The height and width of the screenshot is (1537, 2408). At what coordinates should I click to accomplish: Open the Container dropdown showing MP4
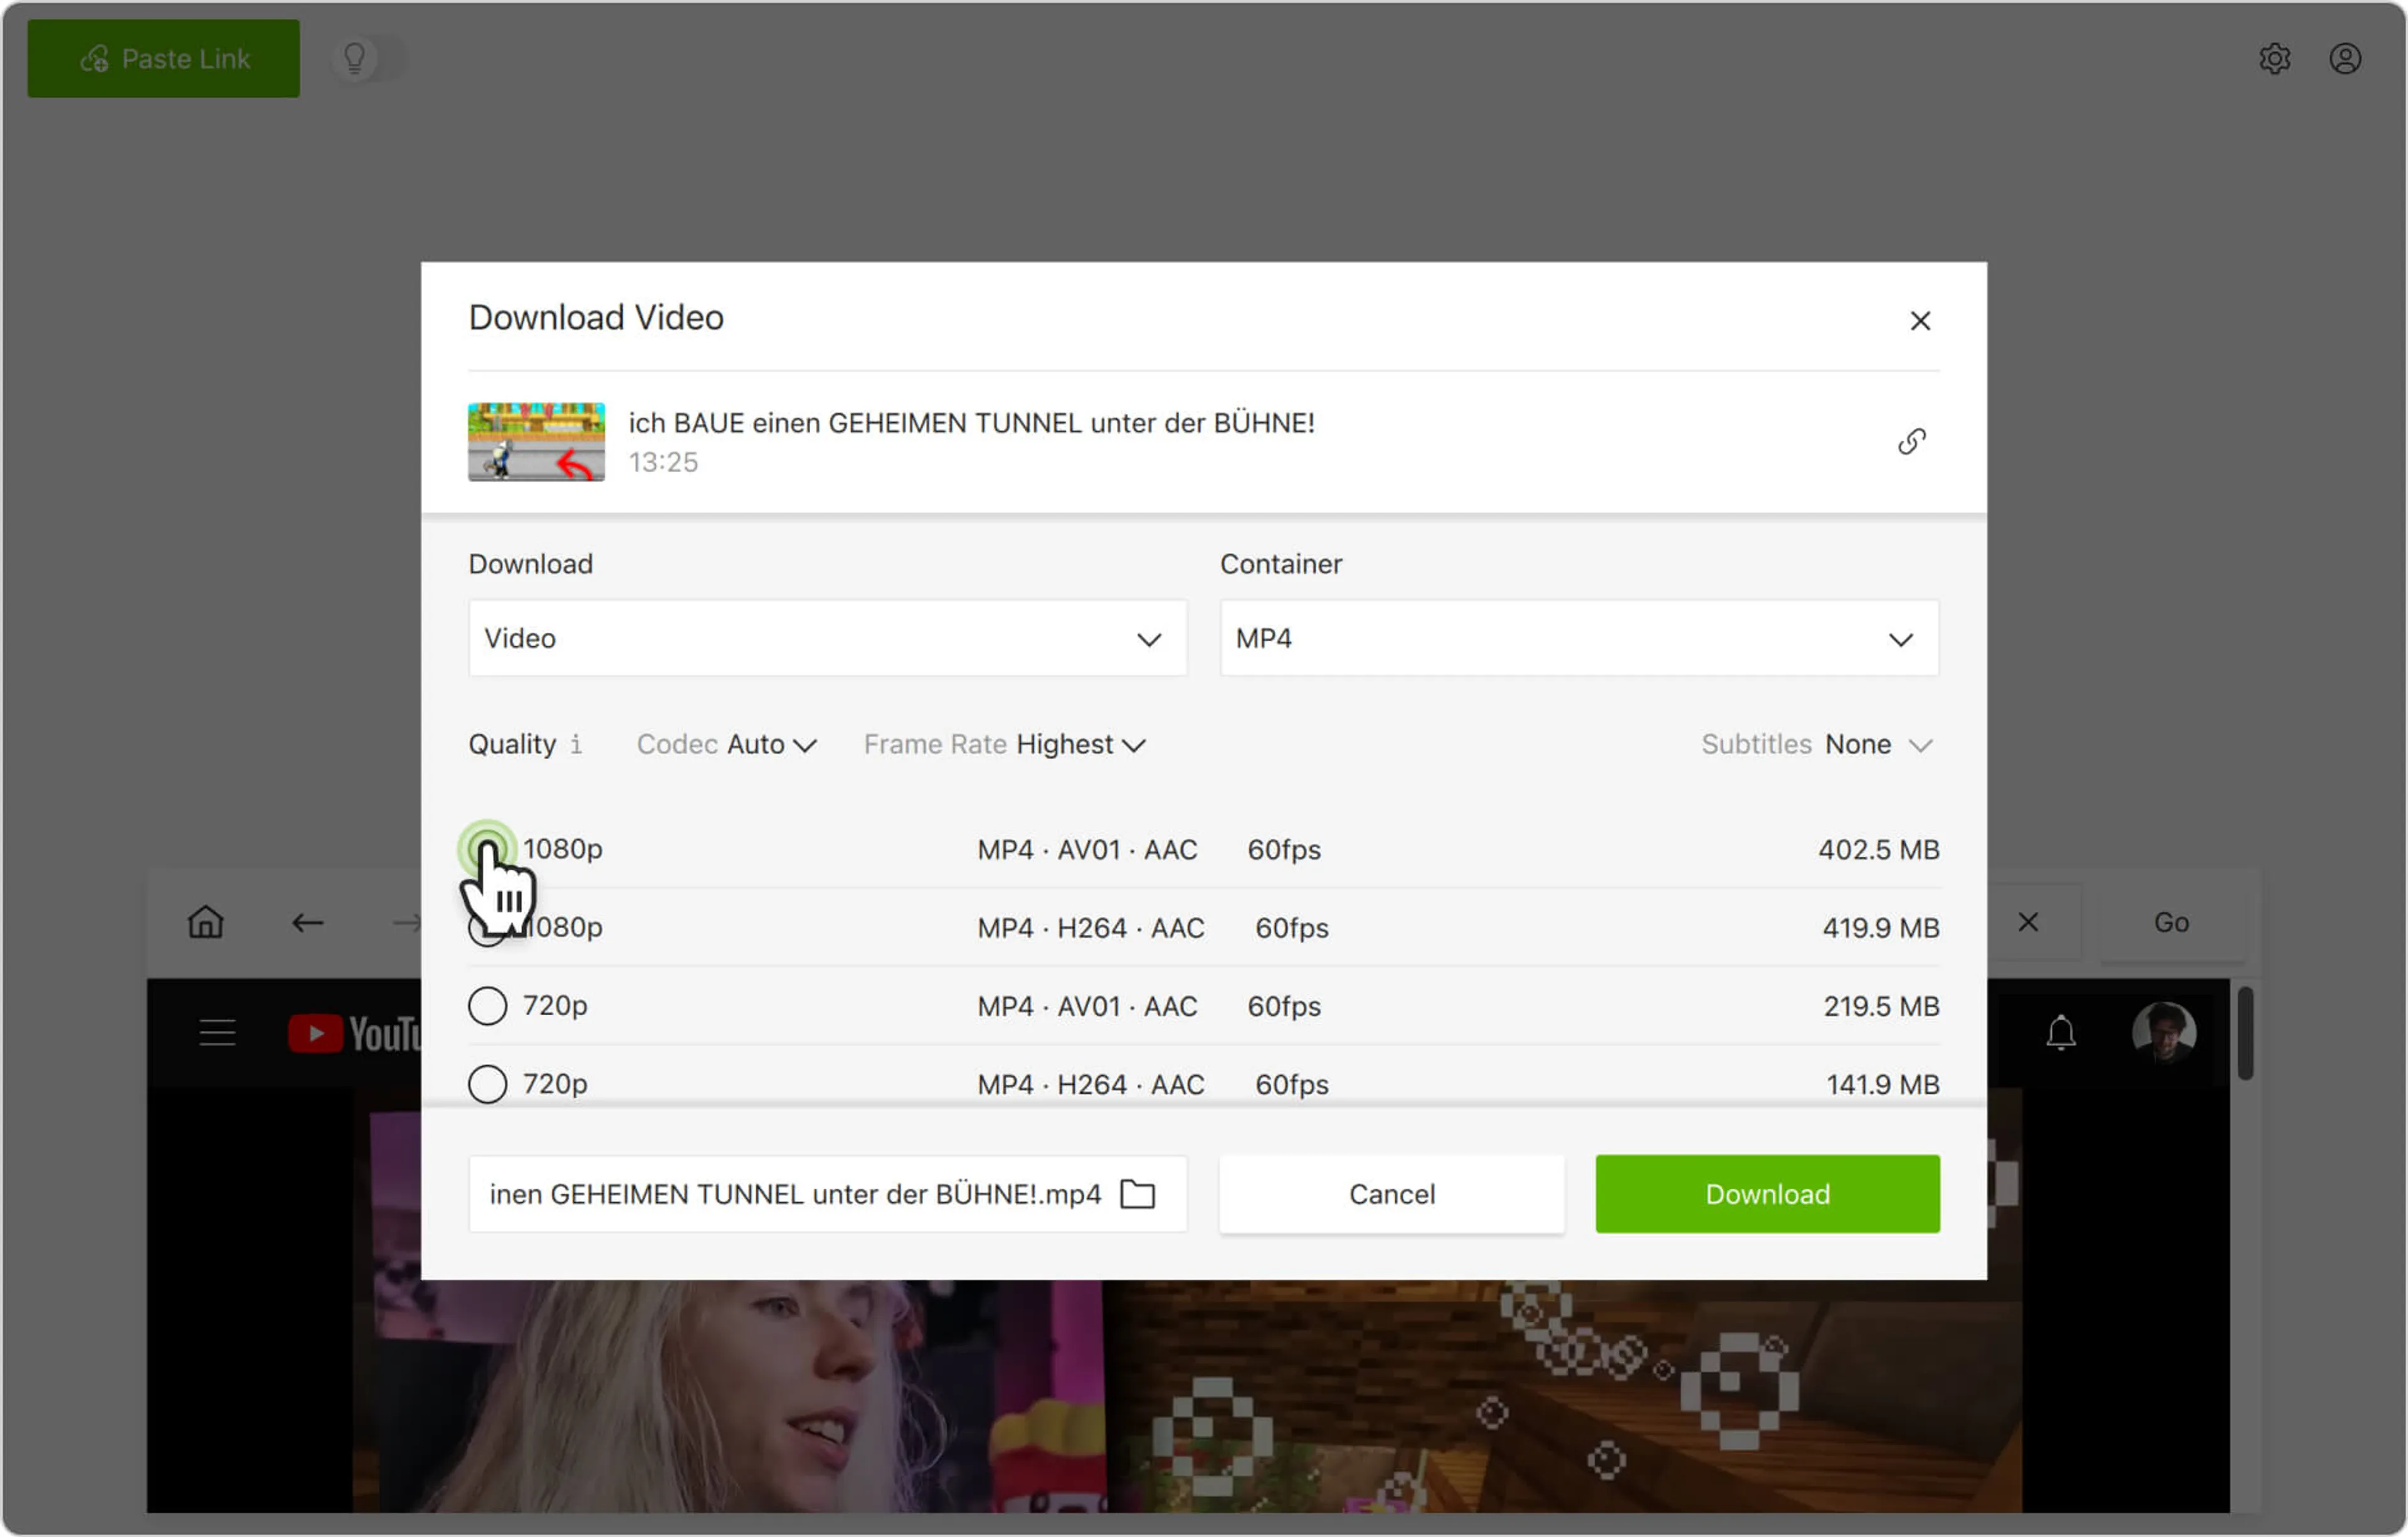coord(1578,638)
